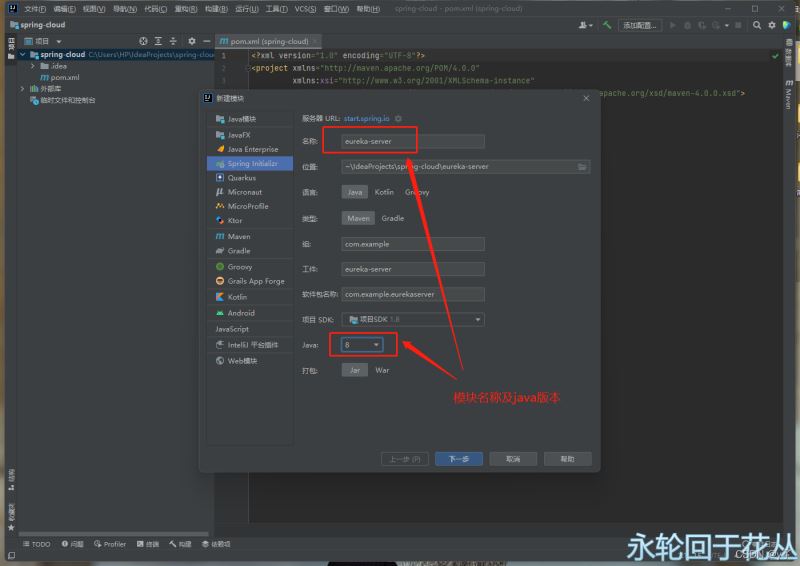Click the folder browse icon in location field
800x566 pixels.
tap(582, 167)
